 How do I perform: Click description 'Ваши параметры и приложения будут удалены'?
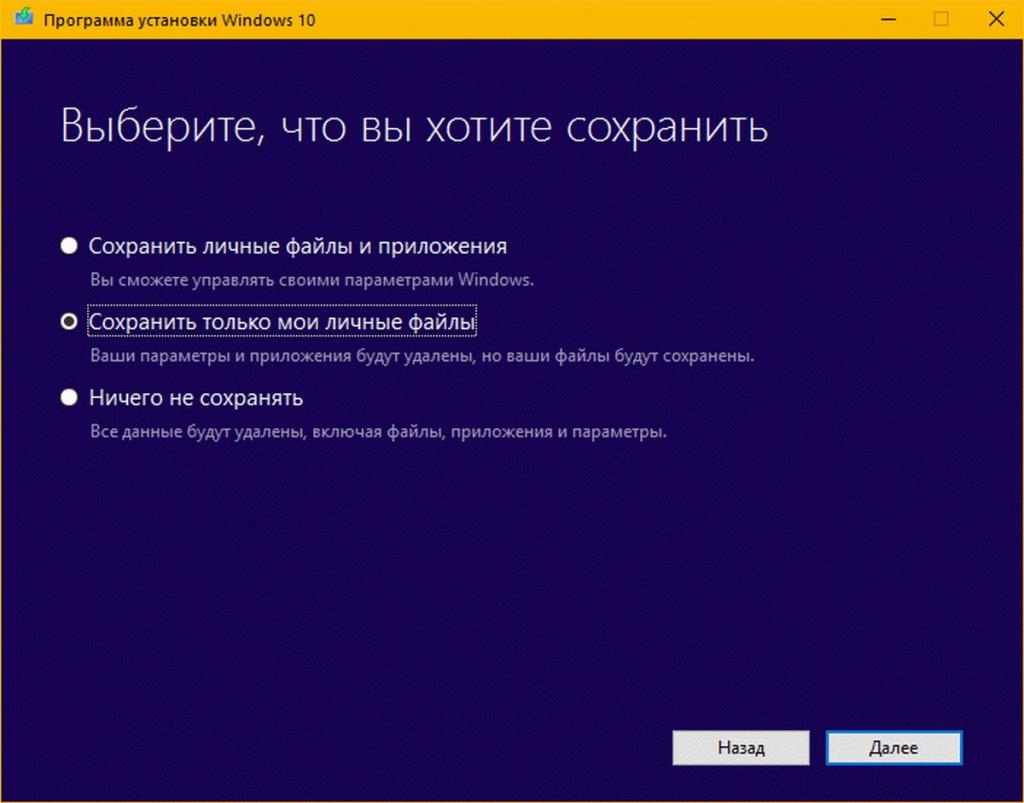pos(283,356)
